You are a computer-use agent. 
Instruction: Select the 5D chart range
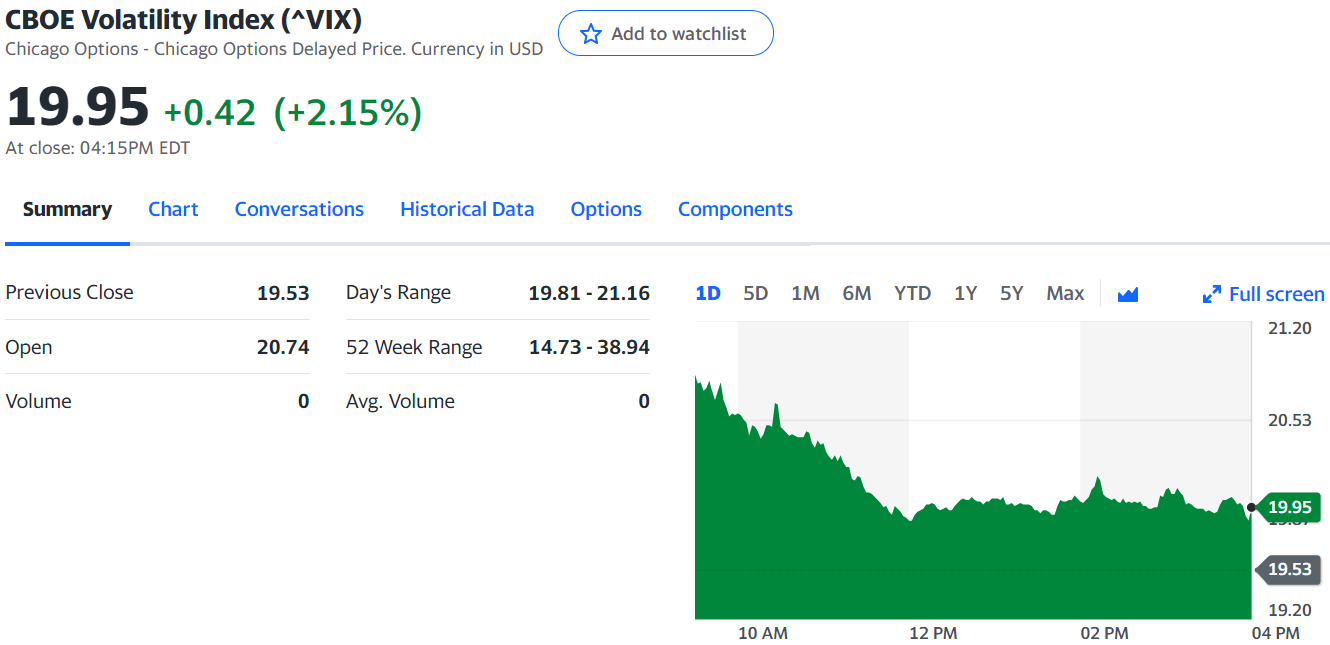click(x=755, y=293)
